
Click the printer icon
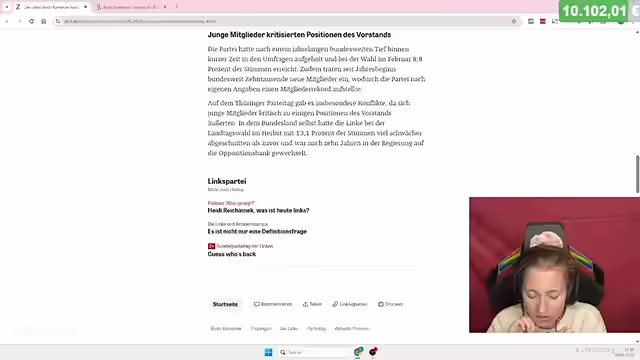coord(380,304)
